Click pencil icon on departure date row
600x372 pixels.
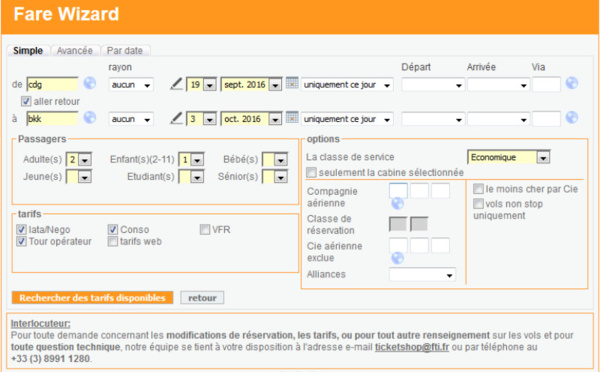tap(176, 84)
